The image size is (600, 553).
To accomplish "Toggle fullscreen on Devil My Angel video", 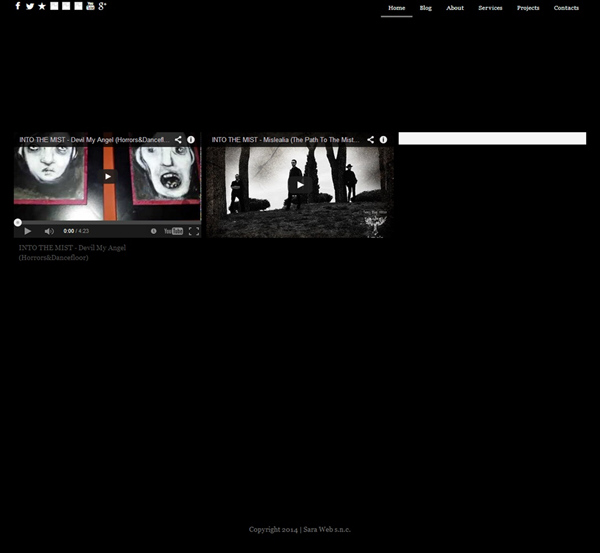I will click(194, 231).
